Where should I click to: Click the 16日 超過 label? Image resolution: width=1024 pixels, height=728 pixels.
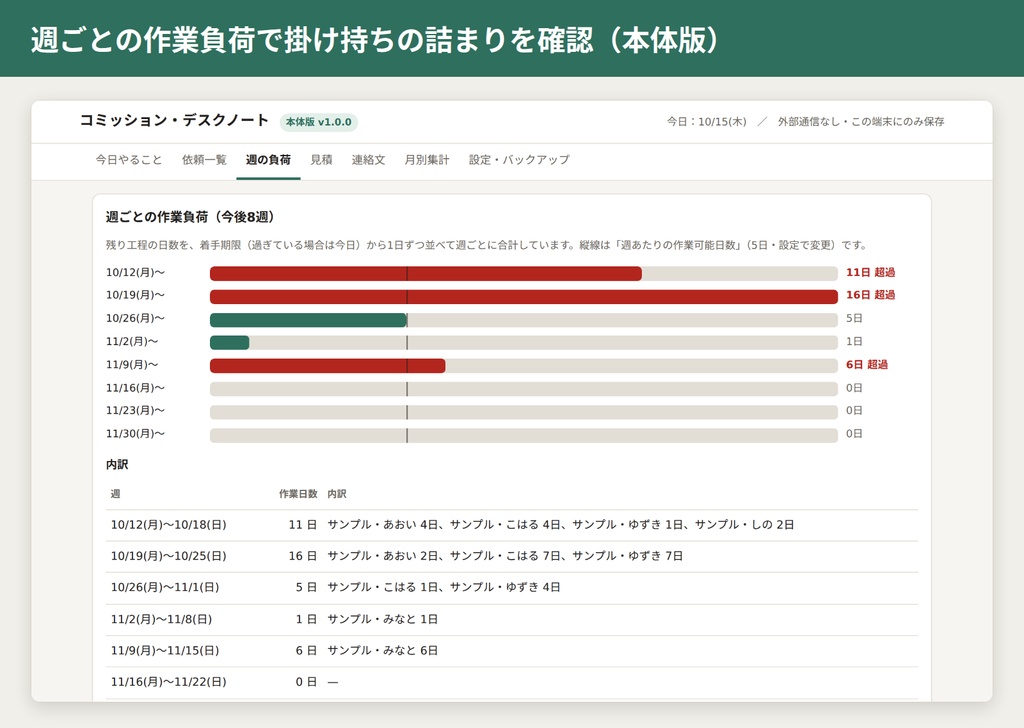click(871, 295)
